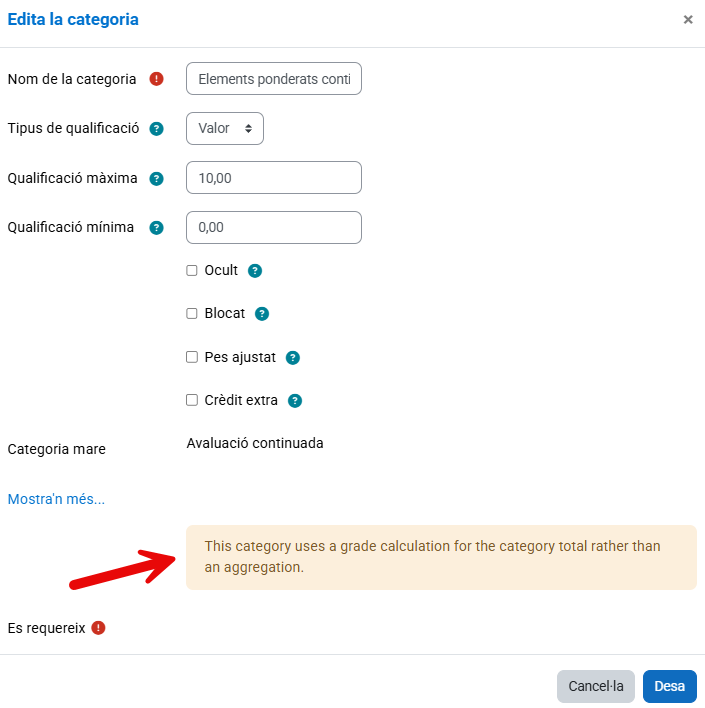Image resolution: width=705 pixels, height=708 pixels.
Task: Focus the Qualificació màxima input field
Action: 274,178
